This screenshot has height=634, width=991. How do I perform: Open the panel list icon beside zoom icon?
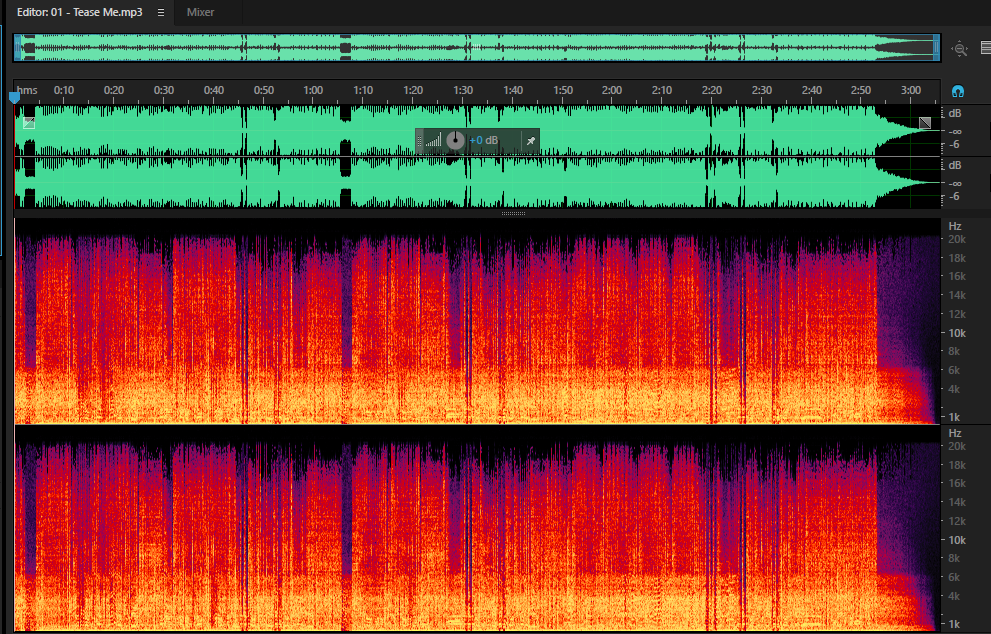click(x=985, y=47)
